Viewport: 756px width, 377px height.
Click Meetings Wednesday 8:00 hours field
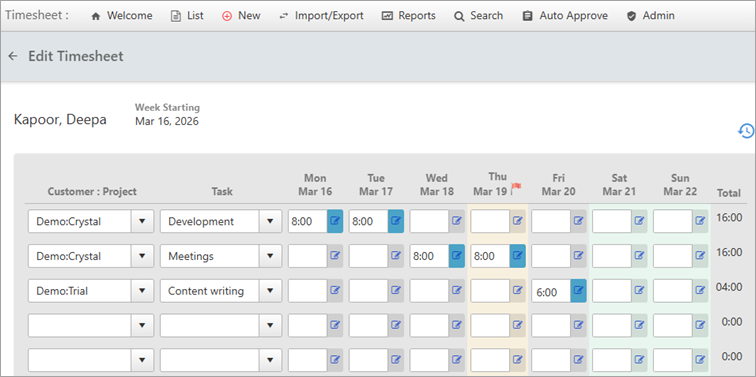(430, 256)
